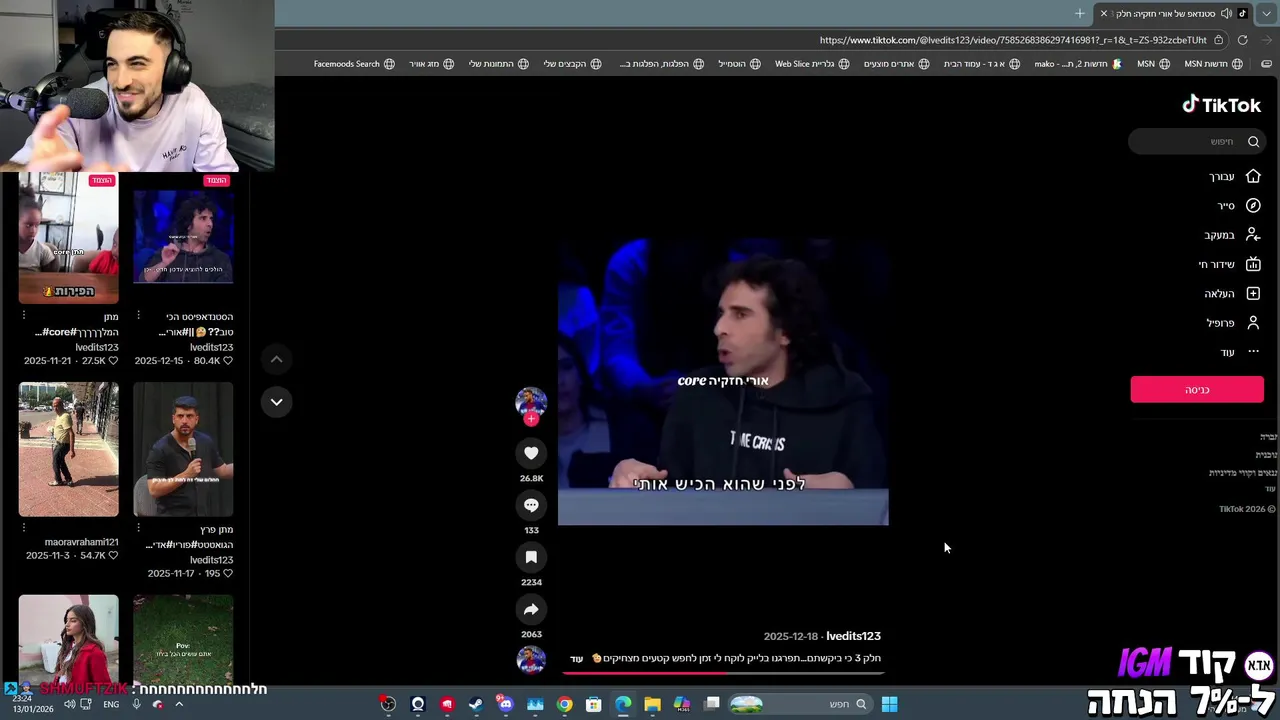Open thumbnail of הסטנדאפיסט הכי טוב video

coord(183,238)
